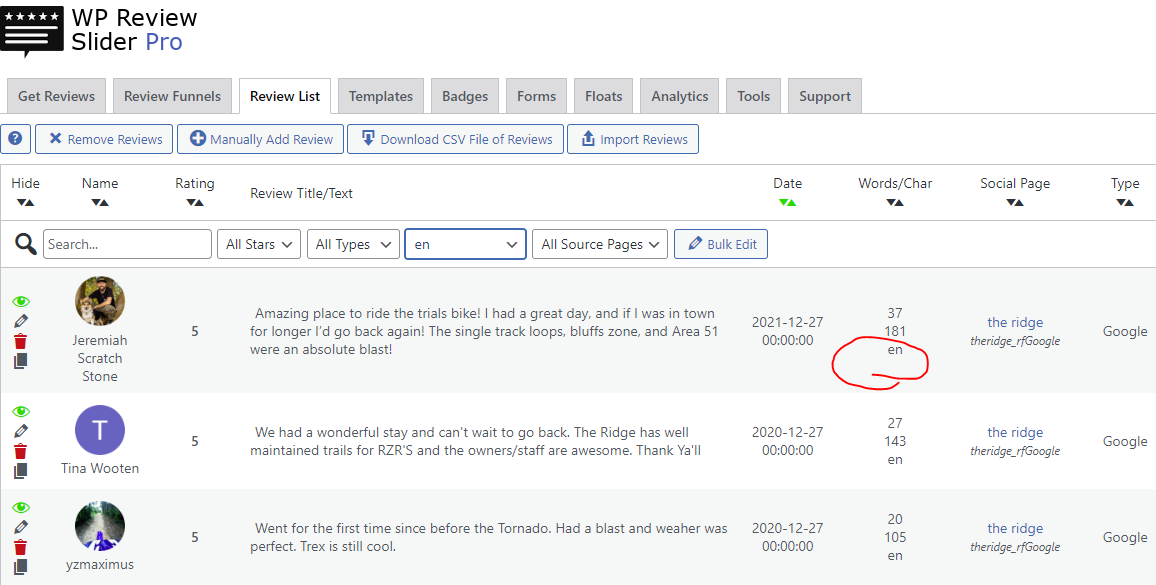Open the ridge link in yzmaximus row
This screenshot has height=585, width=1156.
pos(1015,528)
